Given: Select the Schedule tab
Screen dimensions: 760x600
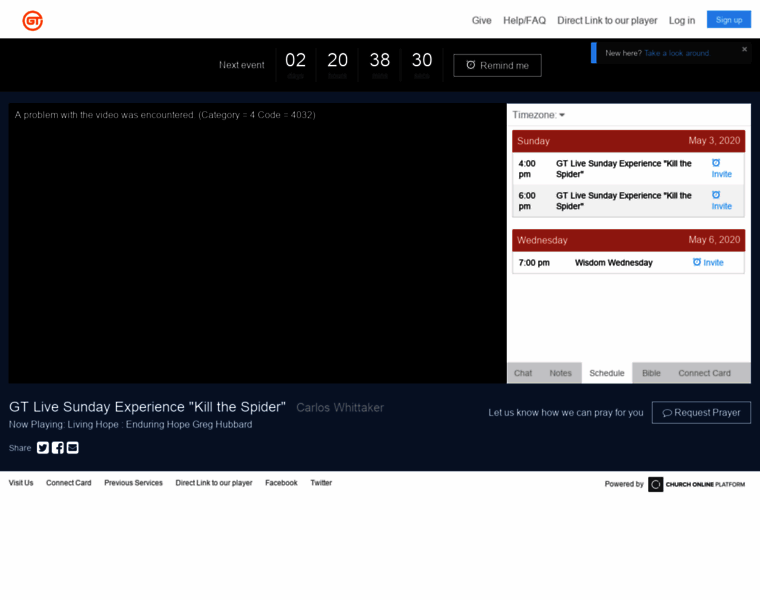Looking at the screenshot, I should 607,373.
